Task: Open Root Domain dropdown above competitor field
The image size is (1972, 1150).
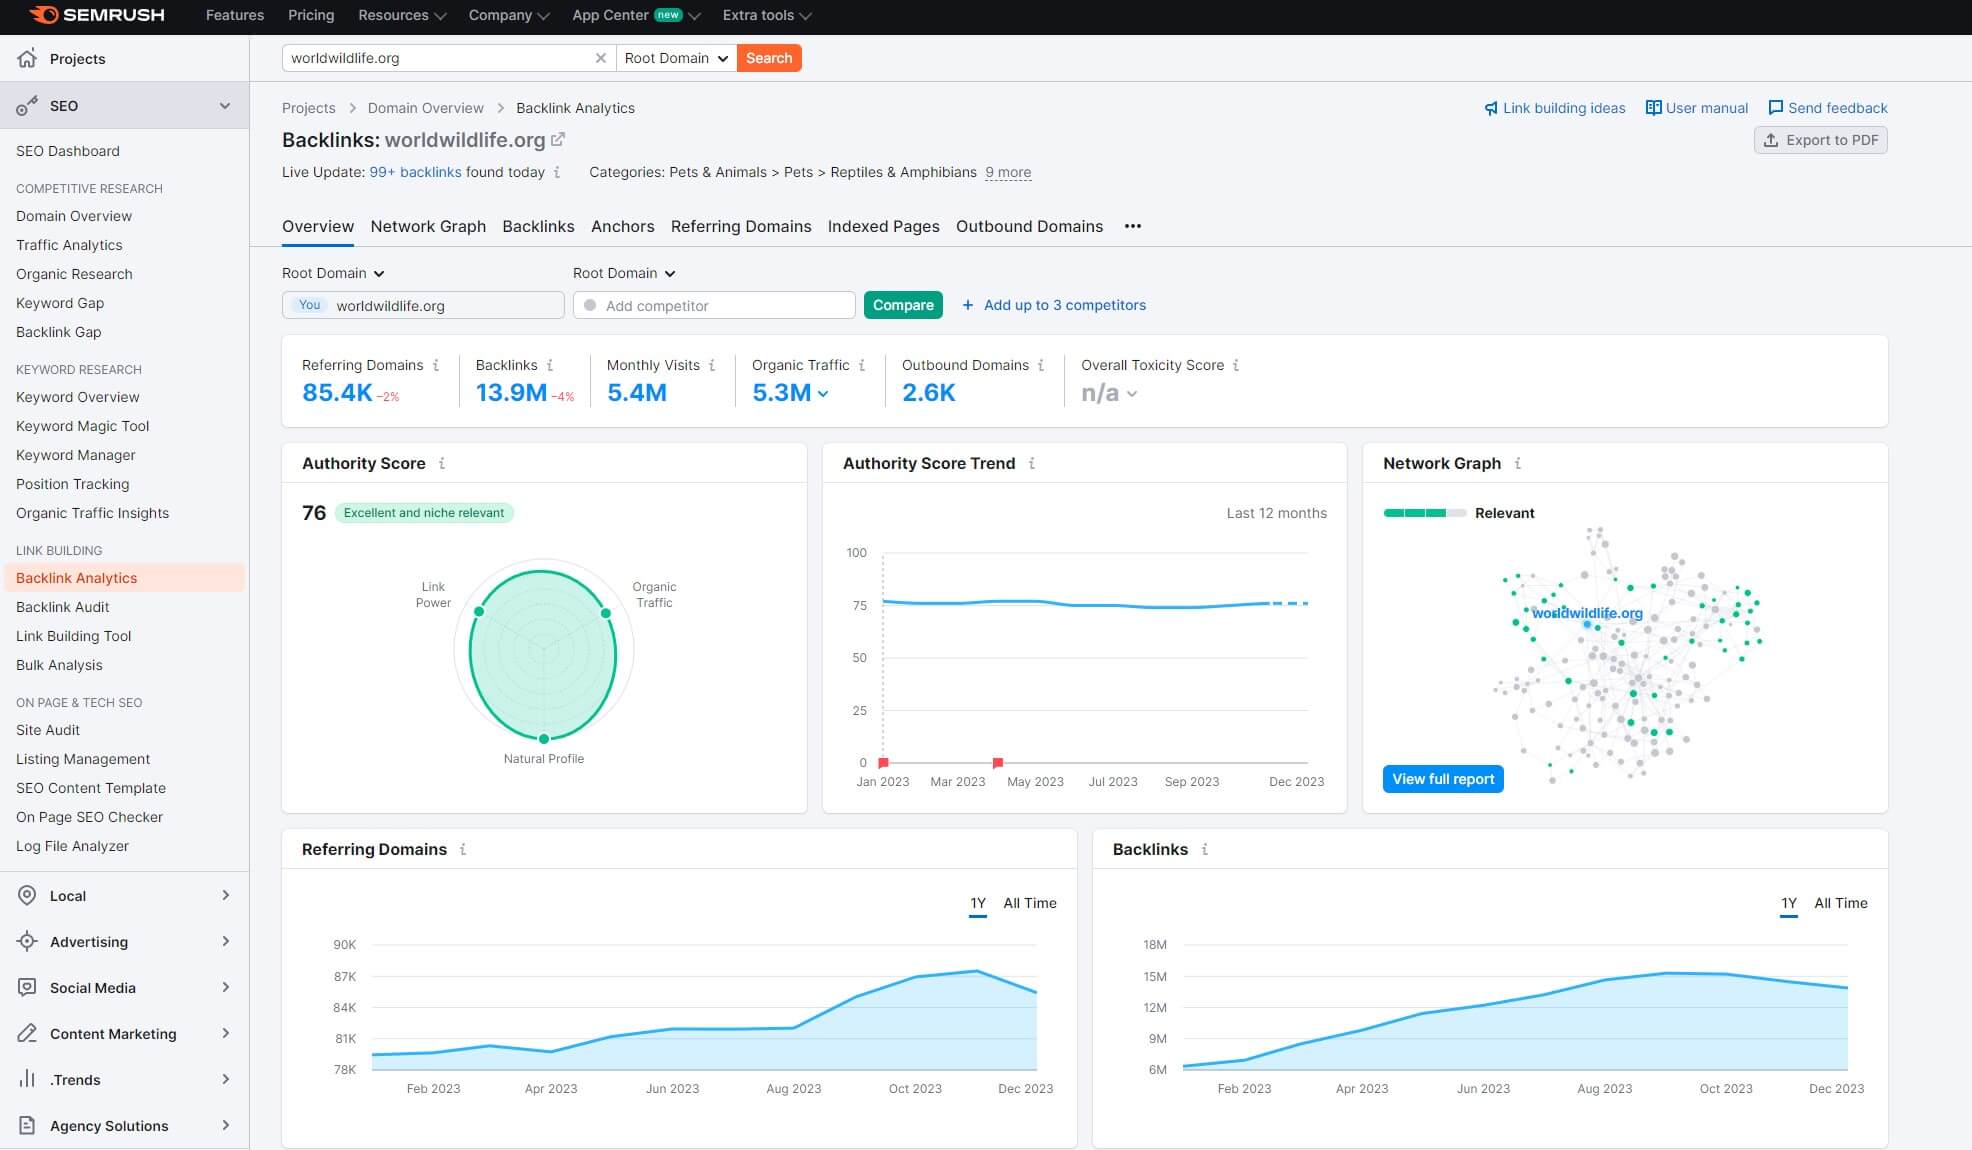Action: (x=624, y=273)
